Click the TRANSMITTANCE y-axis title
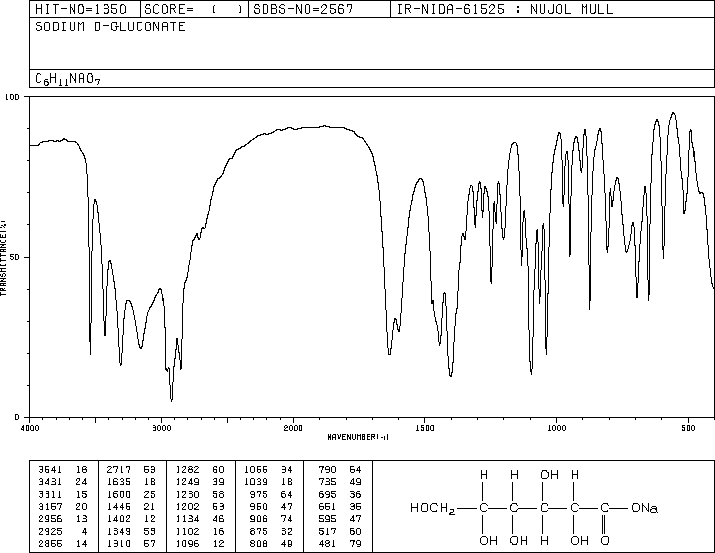This screenshot has width=715, height=553. click(x=5, y=257)
